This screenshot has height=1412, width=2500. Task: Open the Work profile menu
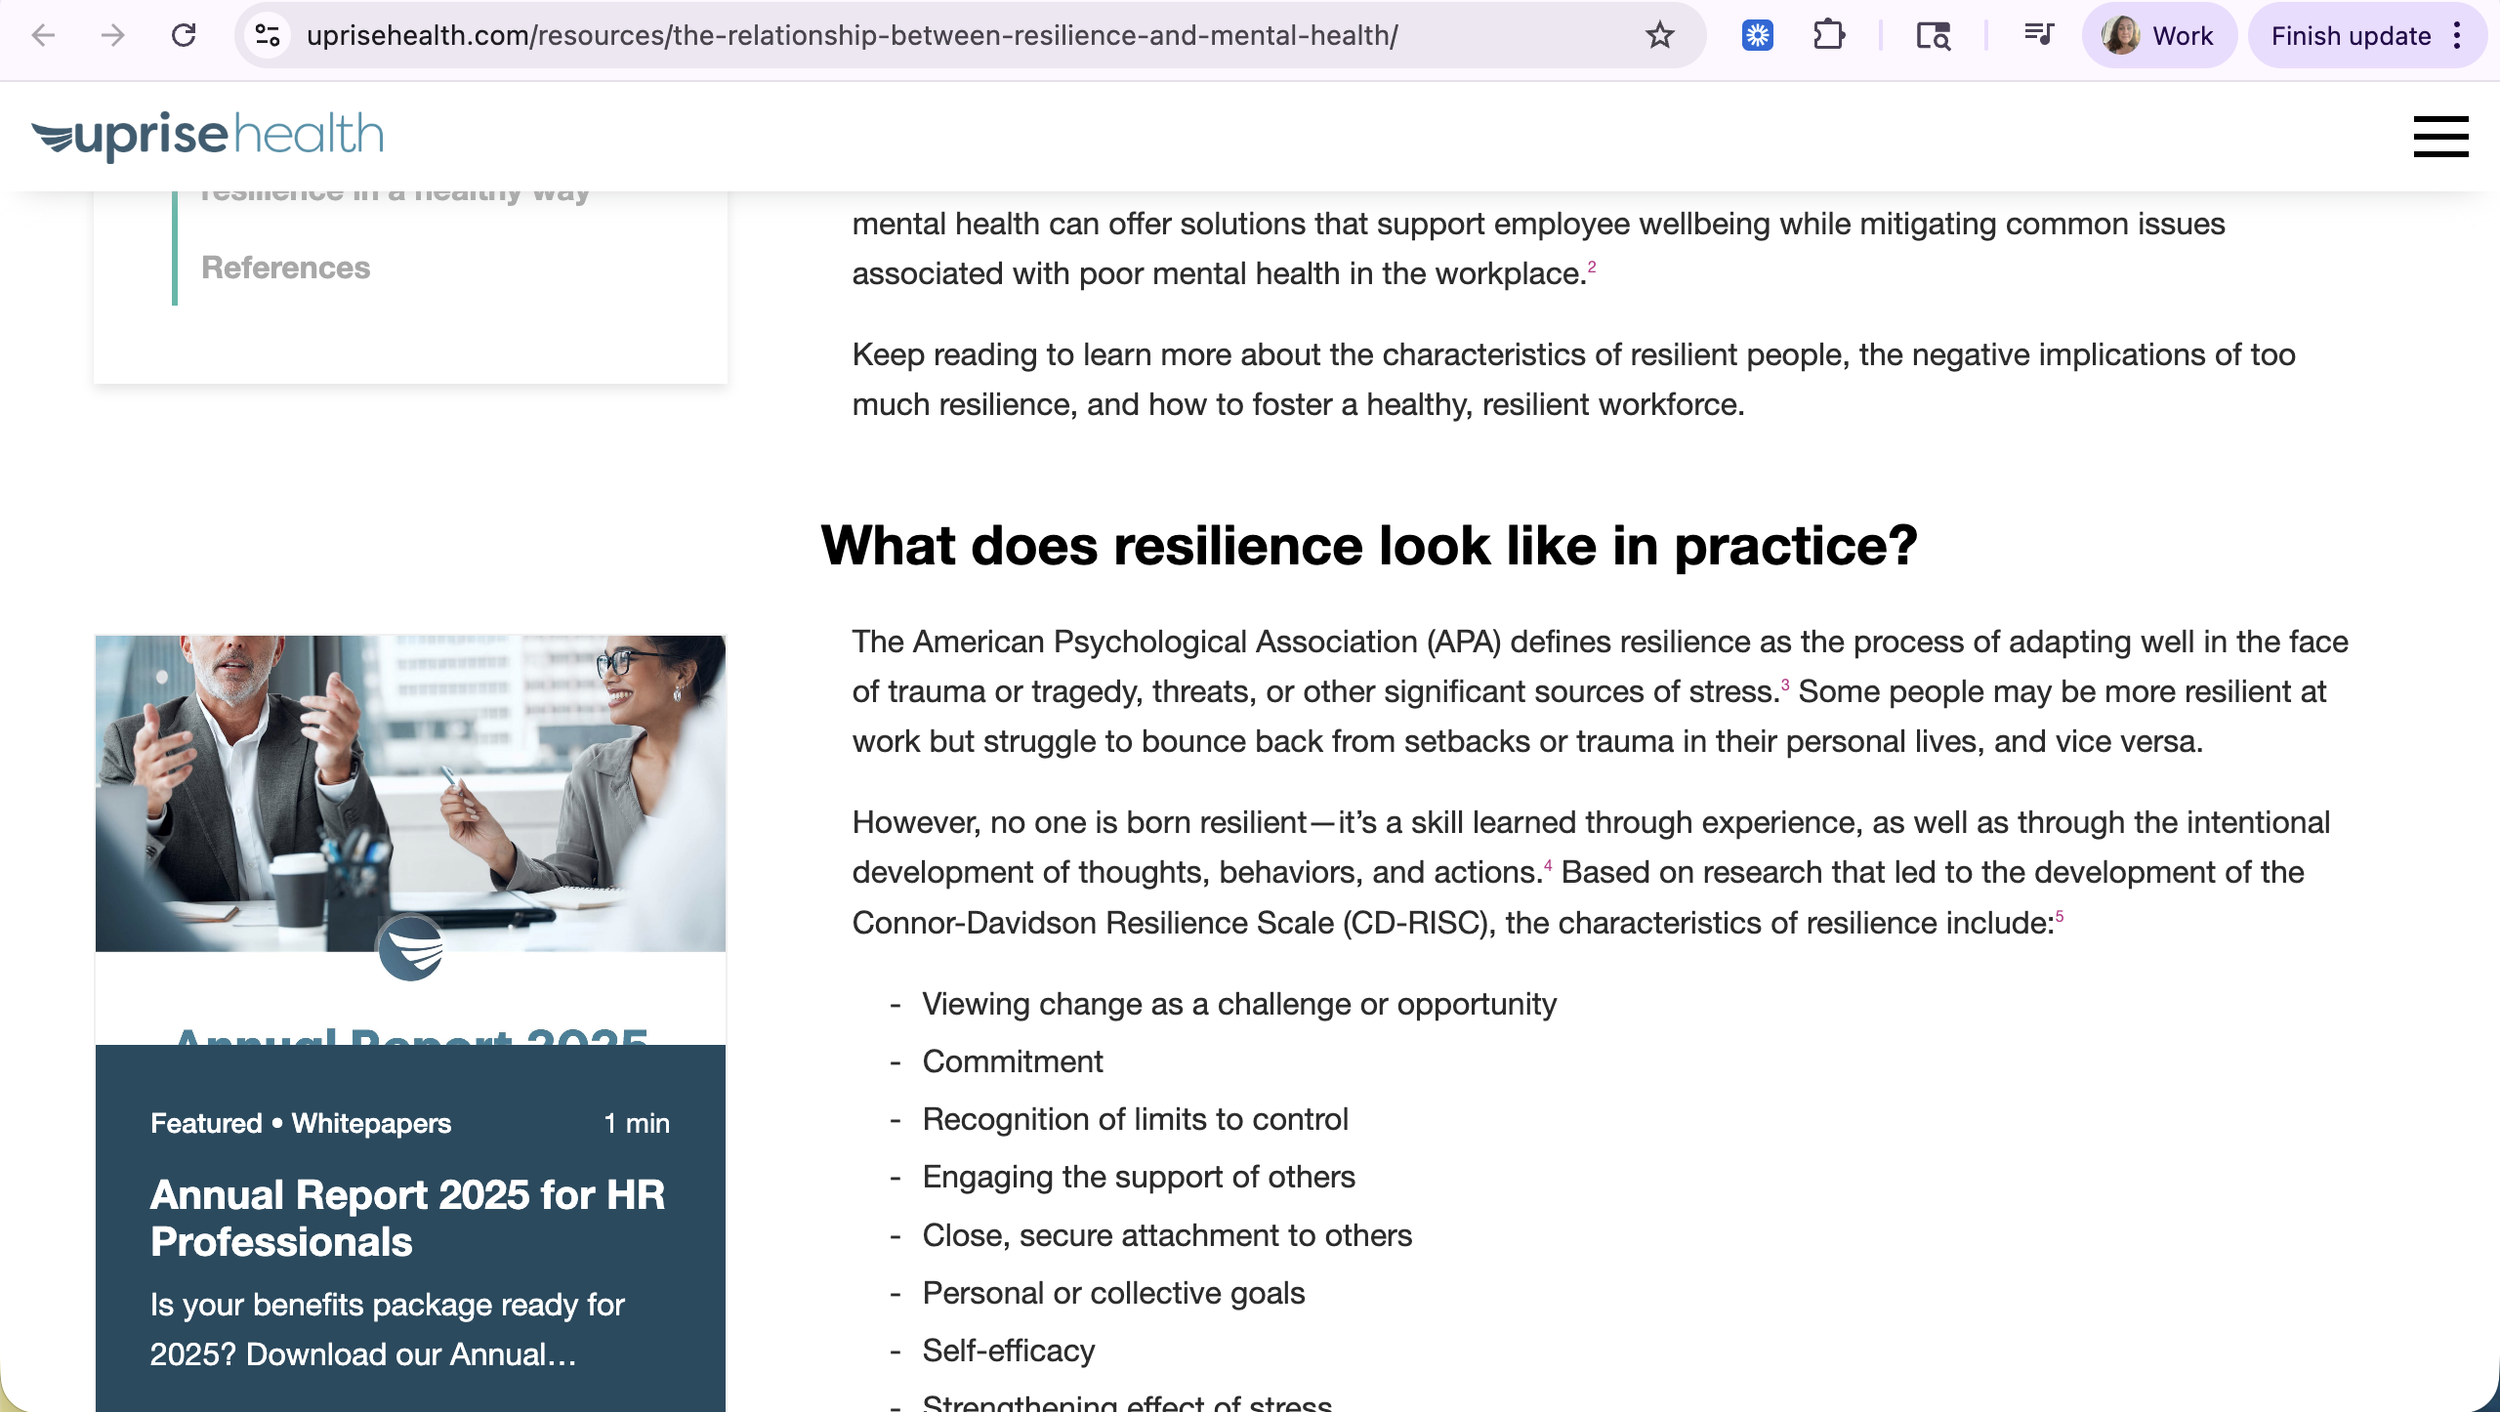point(2159,36)
